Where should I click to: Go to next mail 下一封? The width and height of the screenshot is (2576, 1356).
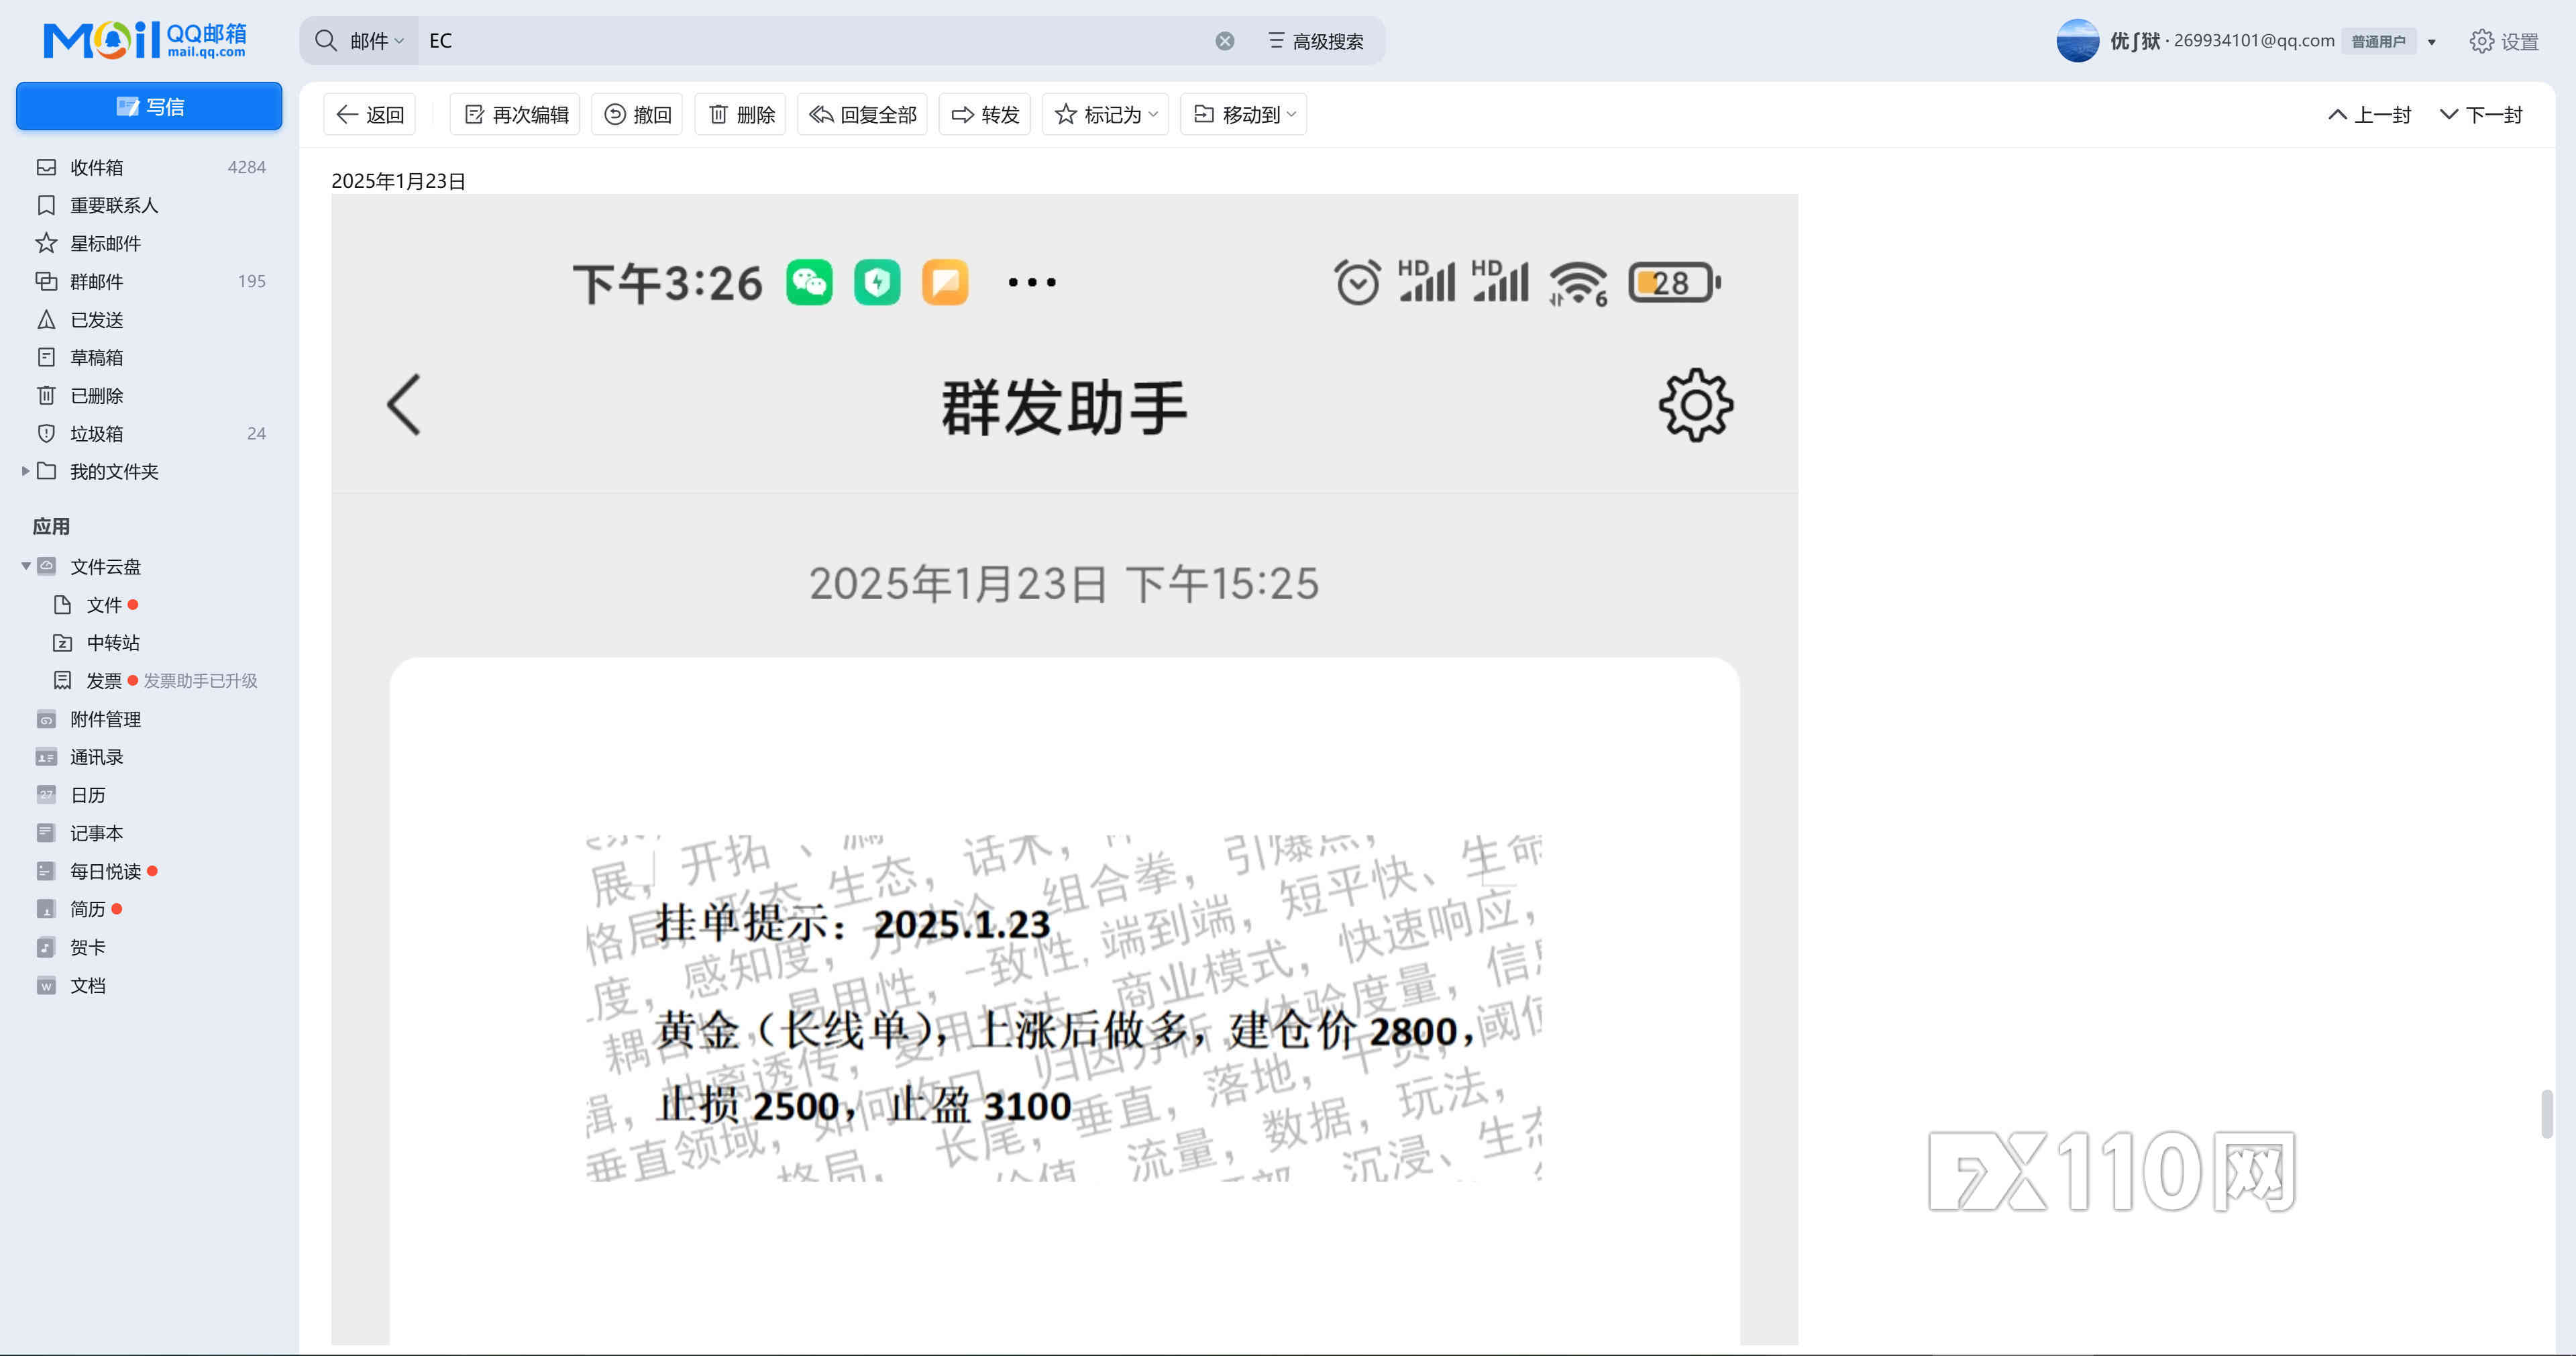point(2481,114)
